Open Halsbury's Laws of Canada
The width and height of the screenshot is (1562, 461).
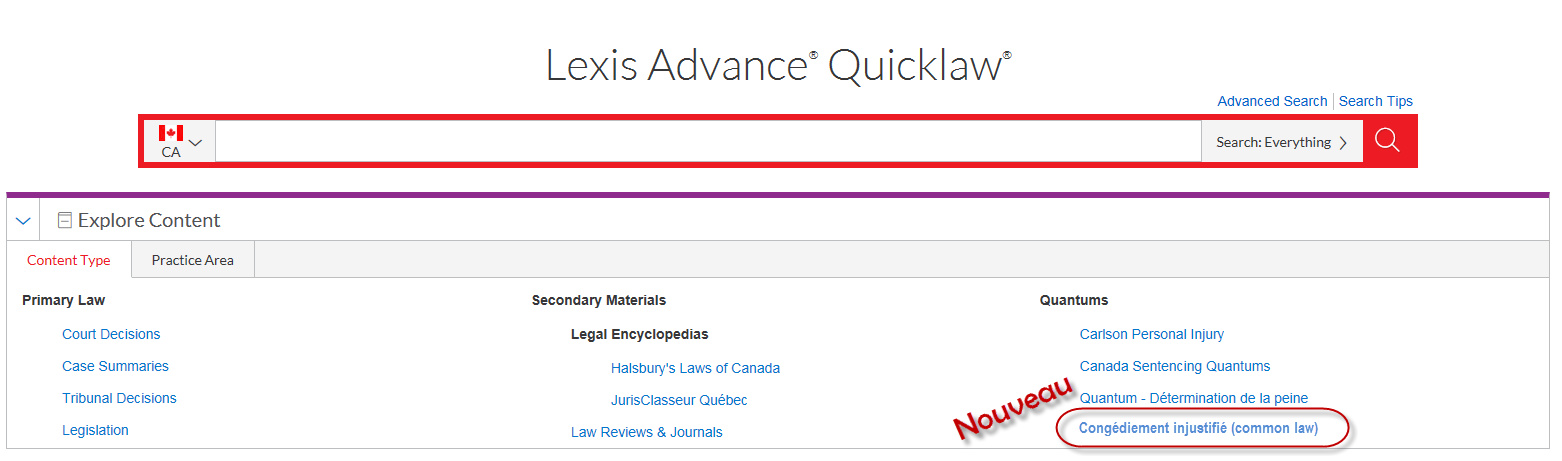coord(695,368)
